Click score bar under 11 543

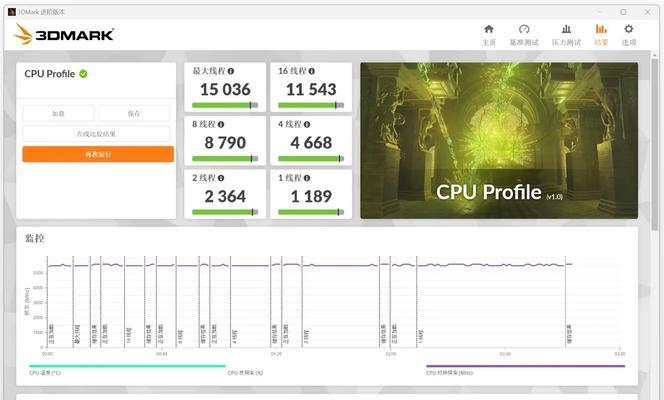[311, 105]
